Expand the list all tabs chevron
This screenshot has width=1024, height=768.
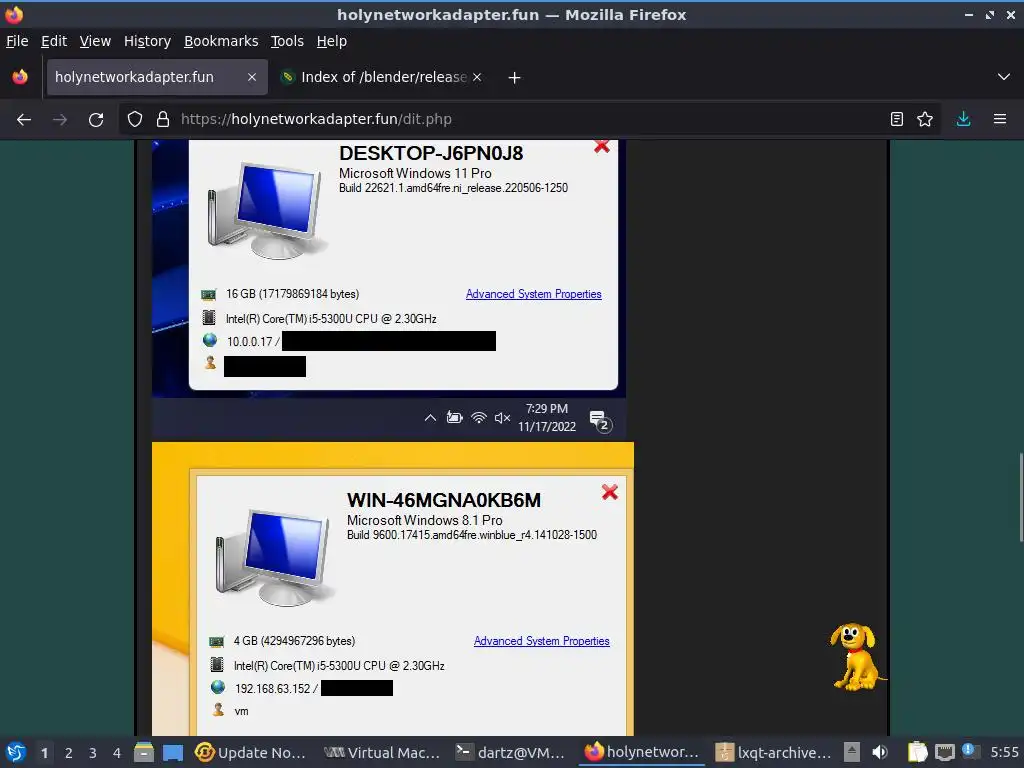coord(1004,77)
